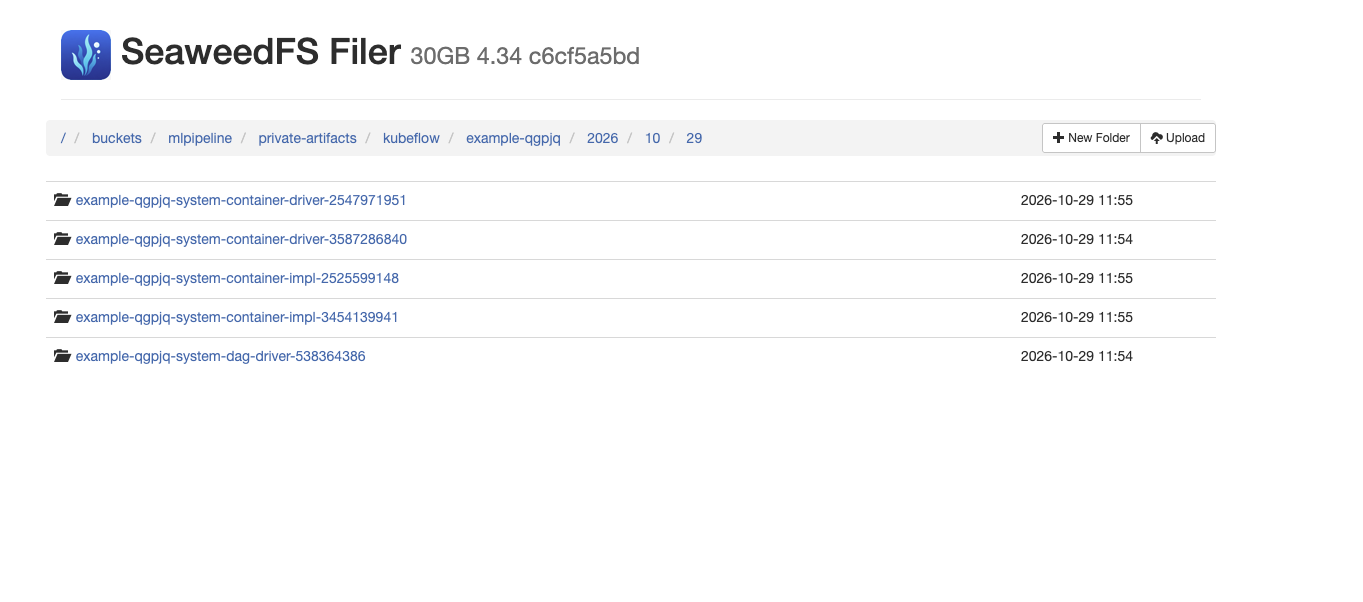Click timestamp of container-impl-3454139941 row
Viewport: 1363px width, 602px height.
(x=1076, y=317)
